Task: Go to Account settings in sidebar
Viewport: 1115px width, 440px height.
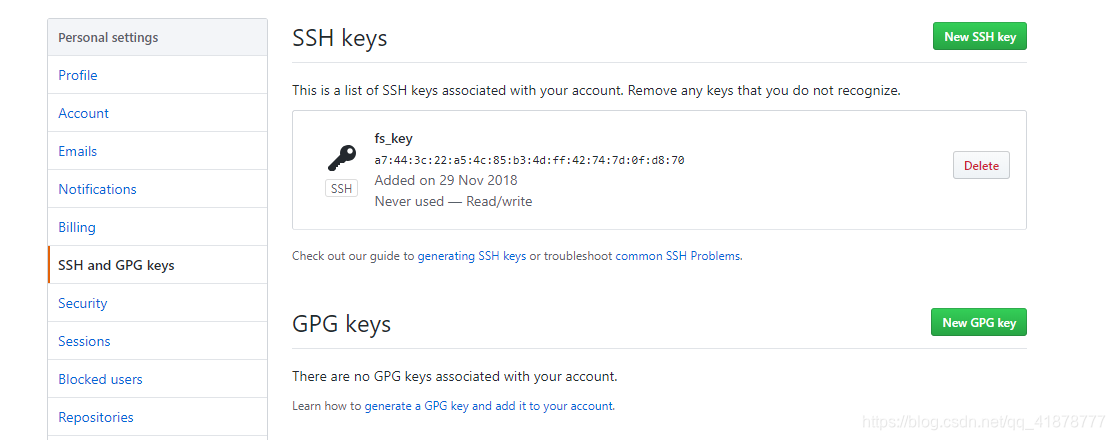Action: coord(157,113)
